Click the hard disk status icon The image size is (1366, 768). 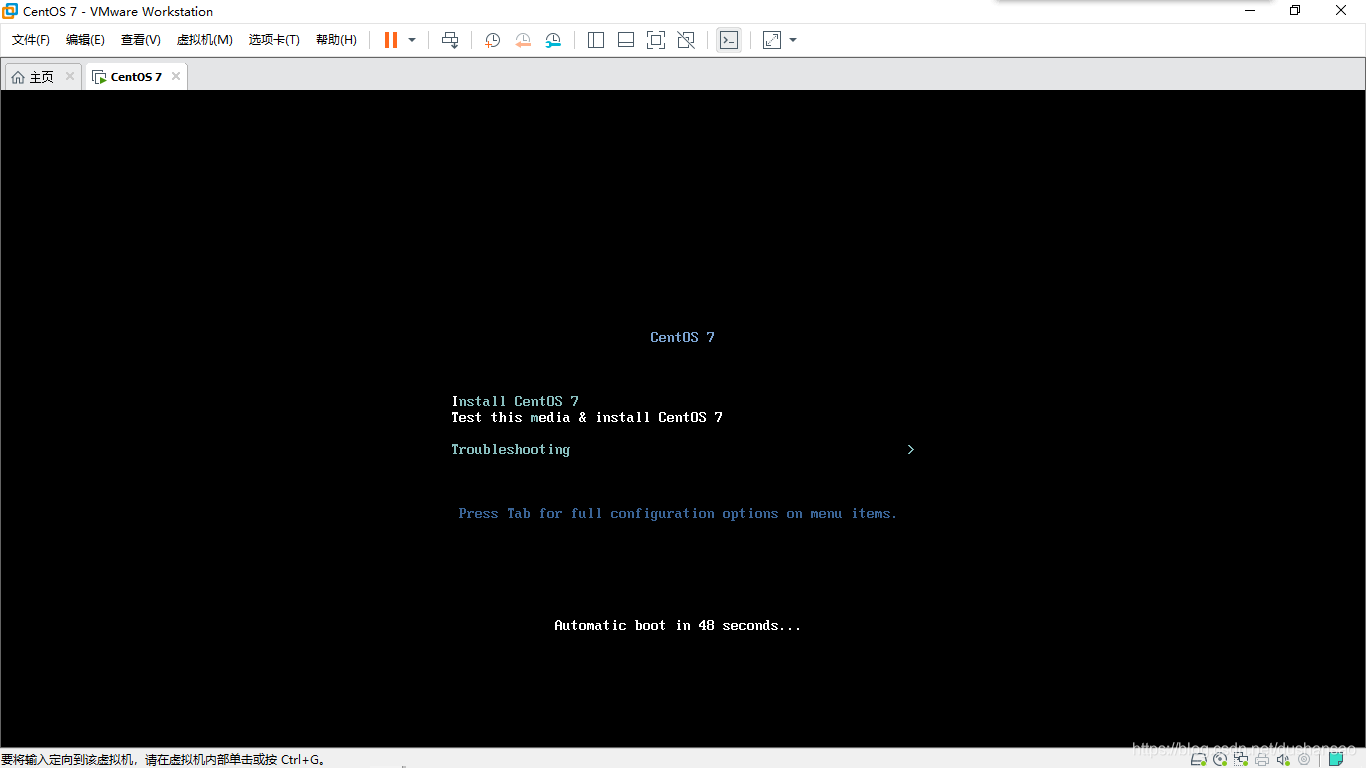tap(1198, 759)
